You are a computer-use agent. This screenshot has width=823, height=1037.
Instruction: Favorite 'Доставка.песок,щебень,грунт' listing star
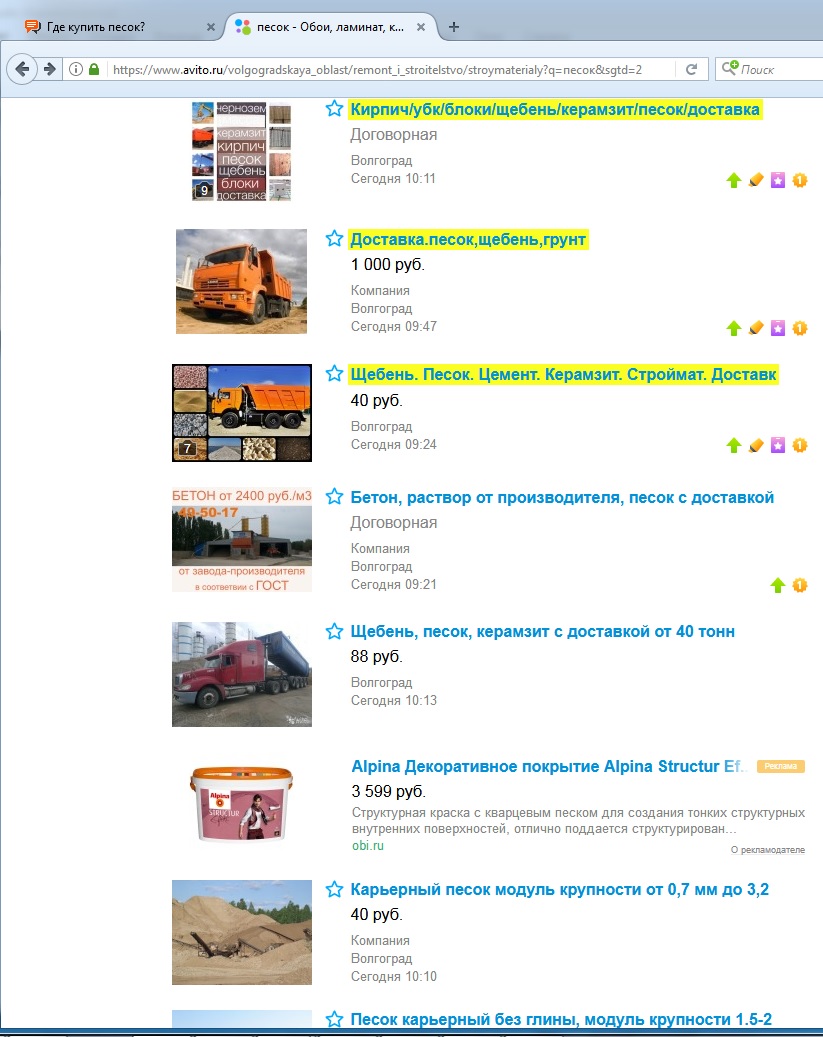click(x=335, y=238)
